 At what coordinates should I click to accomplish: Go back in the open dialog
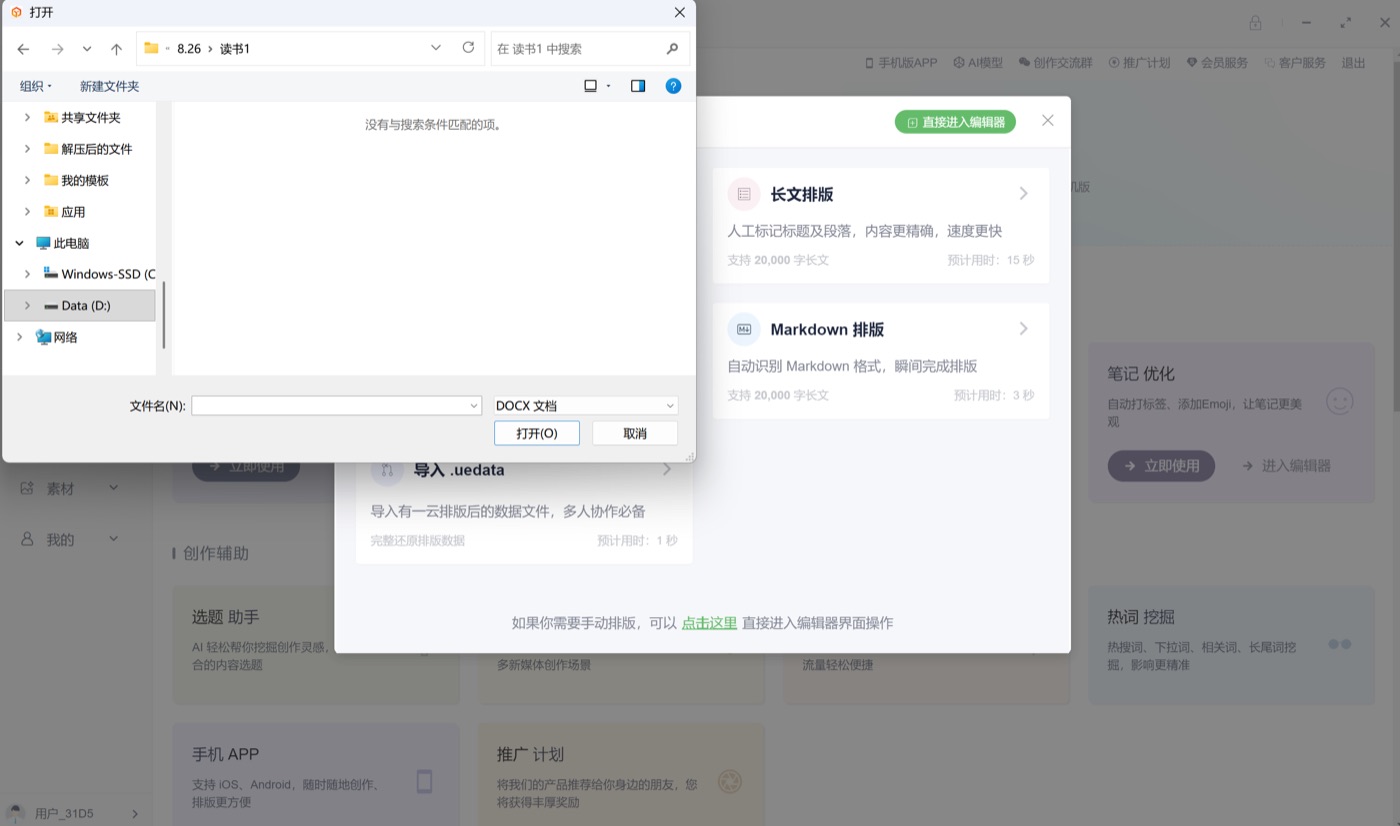pyautogui.click(x=23, y=48)
